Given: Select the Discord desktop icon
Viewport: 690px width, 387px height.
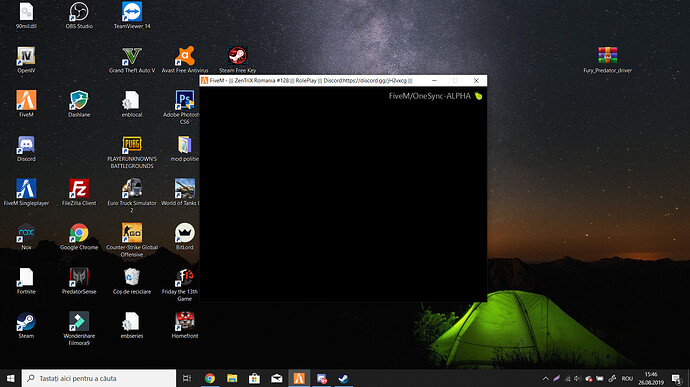Looking at the screenshot, I should pos(26,148).
